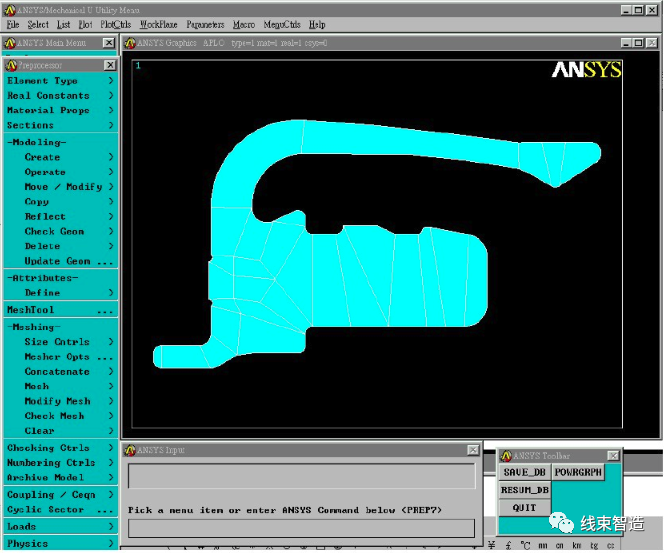Open the MenuCtrls menu

pos(282,25)
